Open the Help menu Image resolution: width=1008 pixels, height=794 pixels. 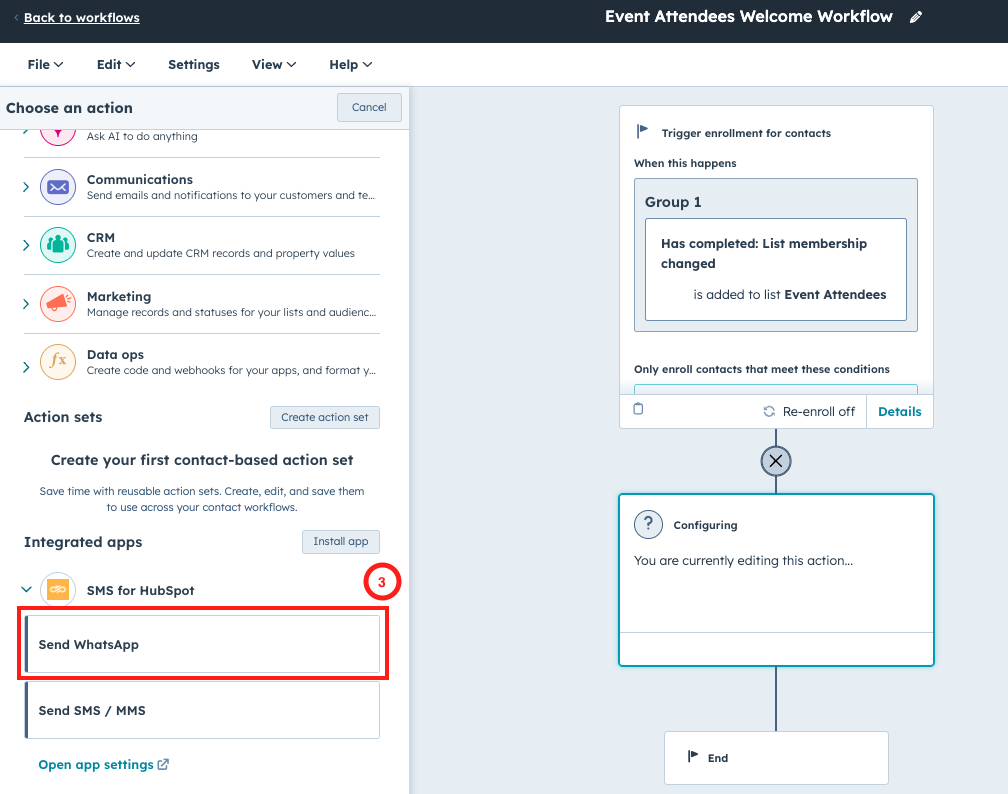click(350, 64)
